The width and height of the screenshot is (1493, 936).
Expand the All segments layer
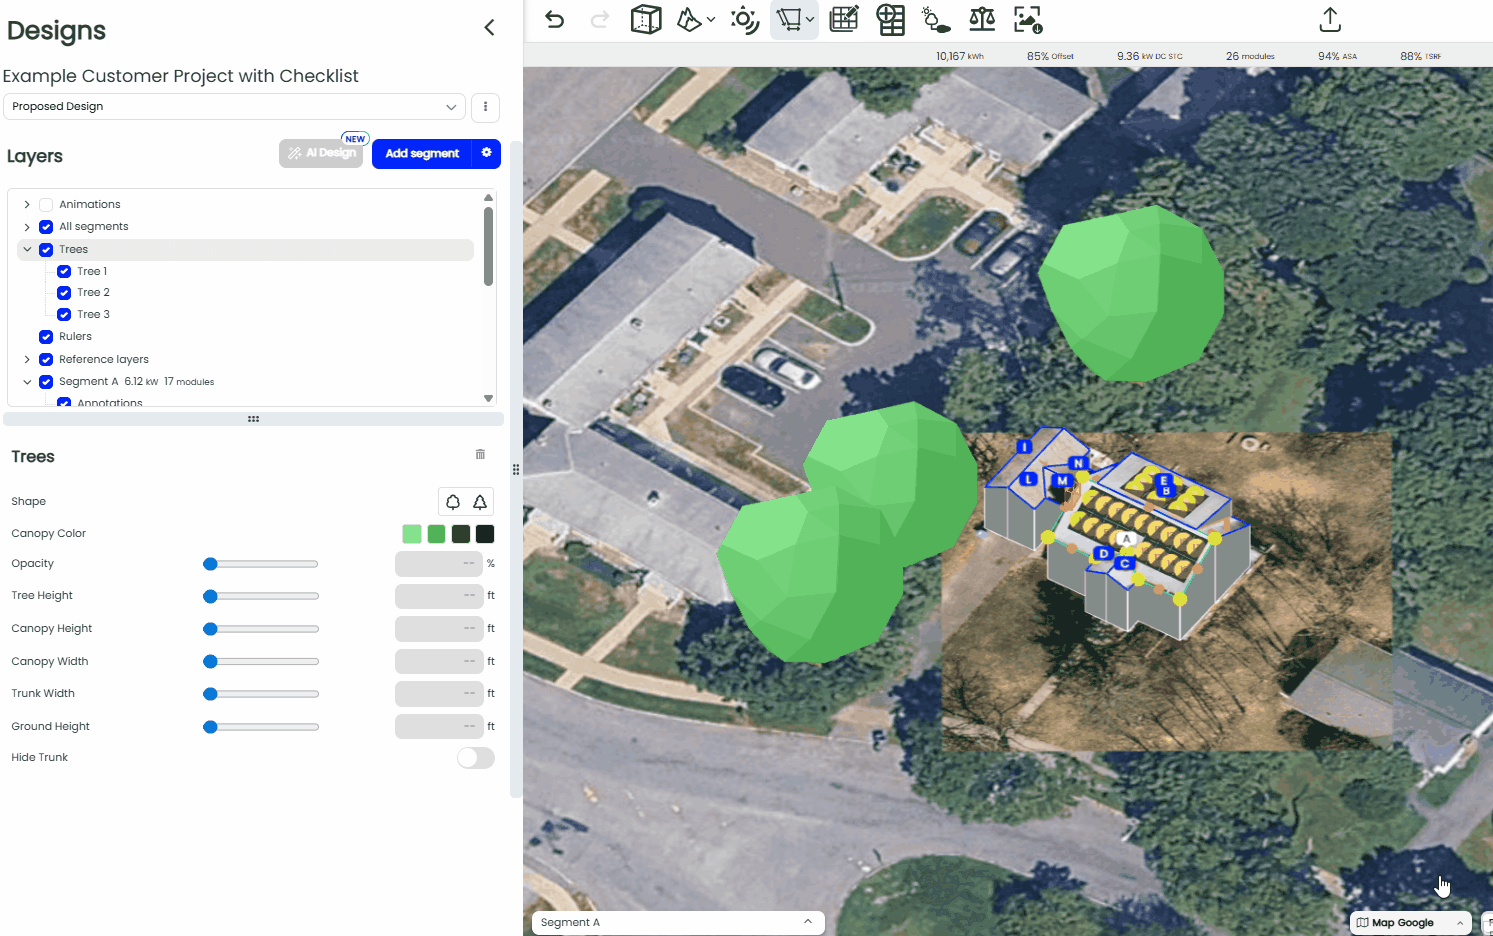pyautogui.click(x=27, y=227)
